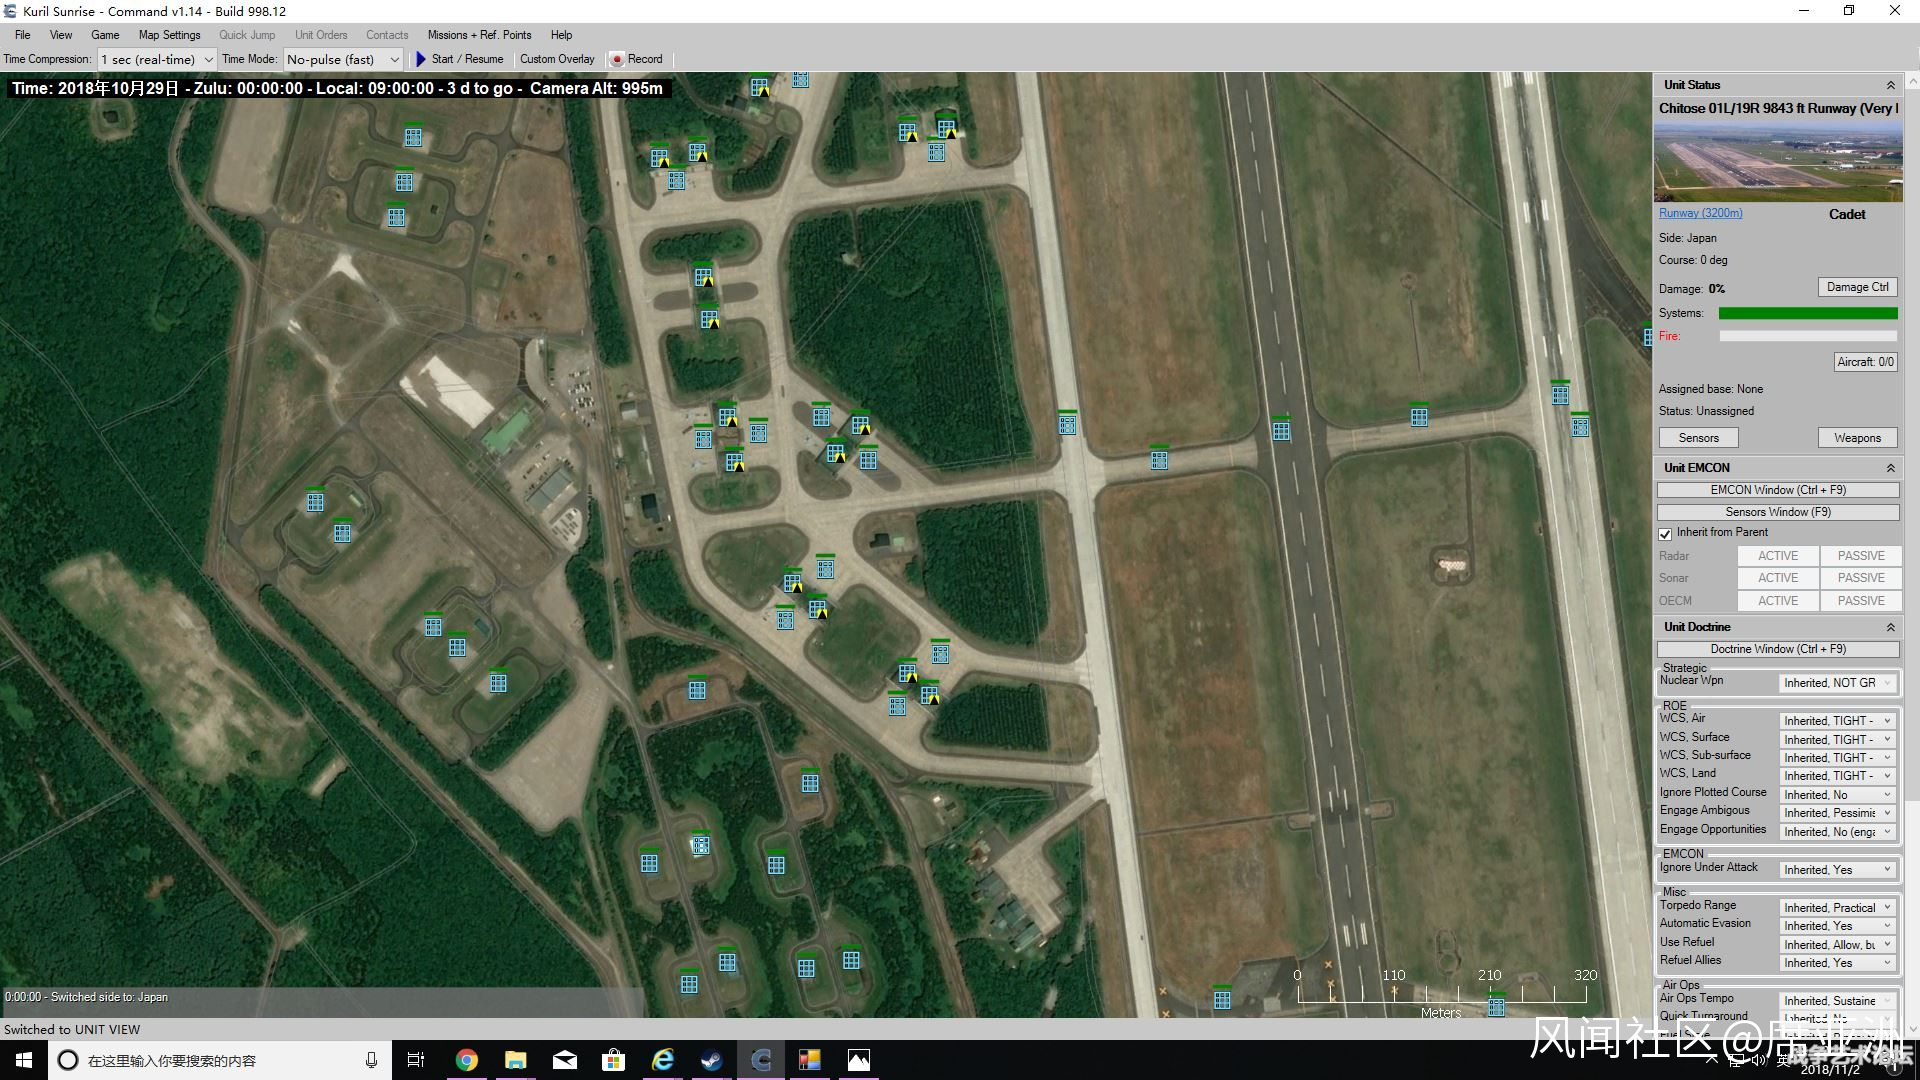The width and height of the screenshot is (1920, 1080).
Task: Open the Map Settings menu
Action: (x=169, y=35)
